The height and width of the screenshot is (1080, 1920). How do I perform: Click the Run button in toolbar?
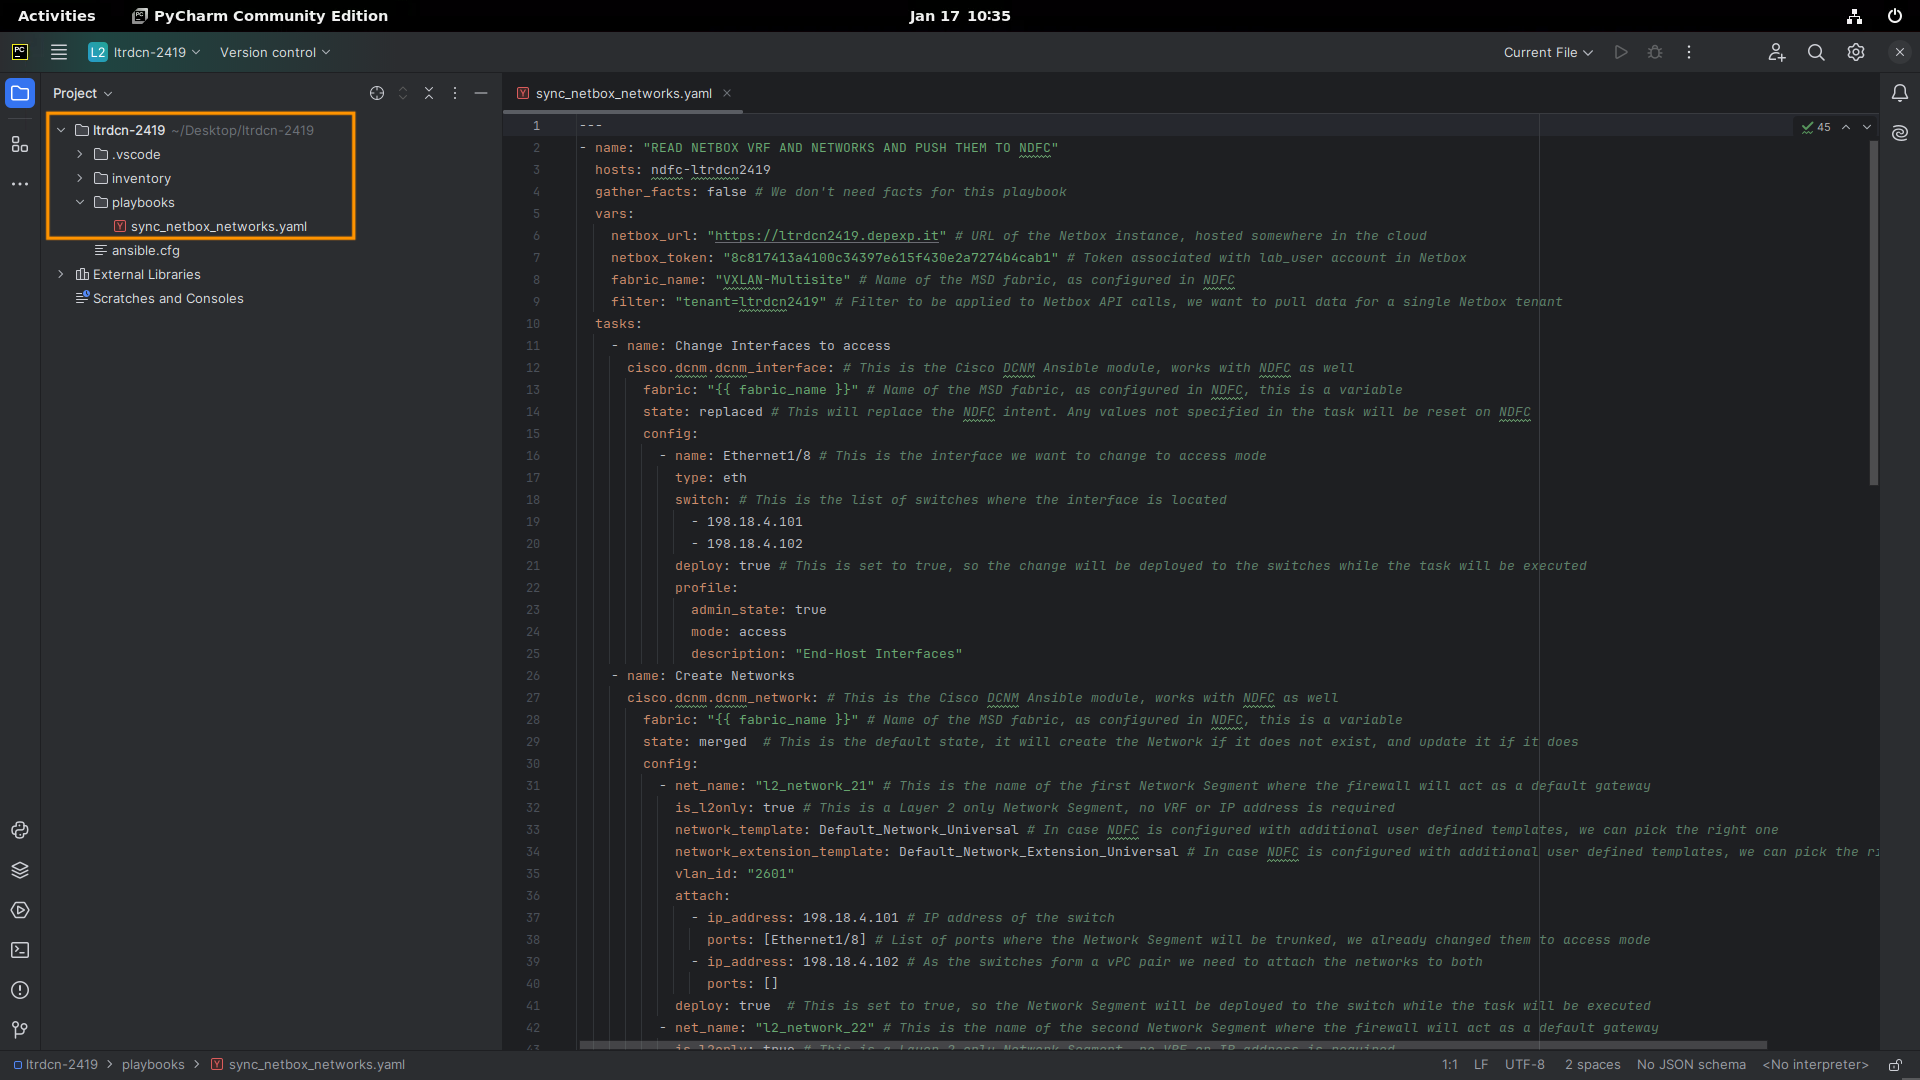click(x=1621, y=52)
